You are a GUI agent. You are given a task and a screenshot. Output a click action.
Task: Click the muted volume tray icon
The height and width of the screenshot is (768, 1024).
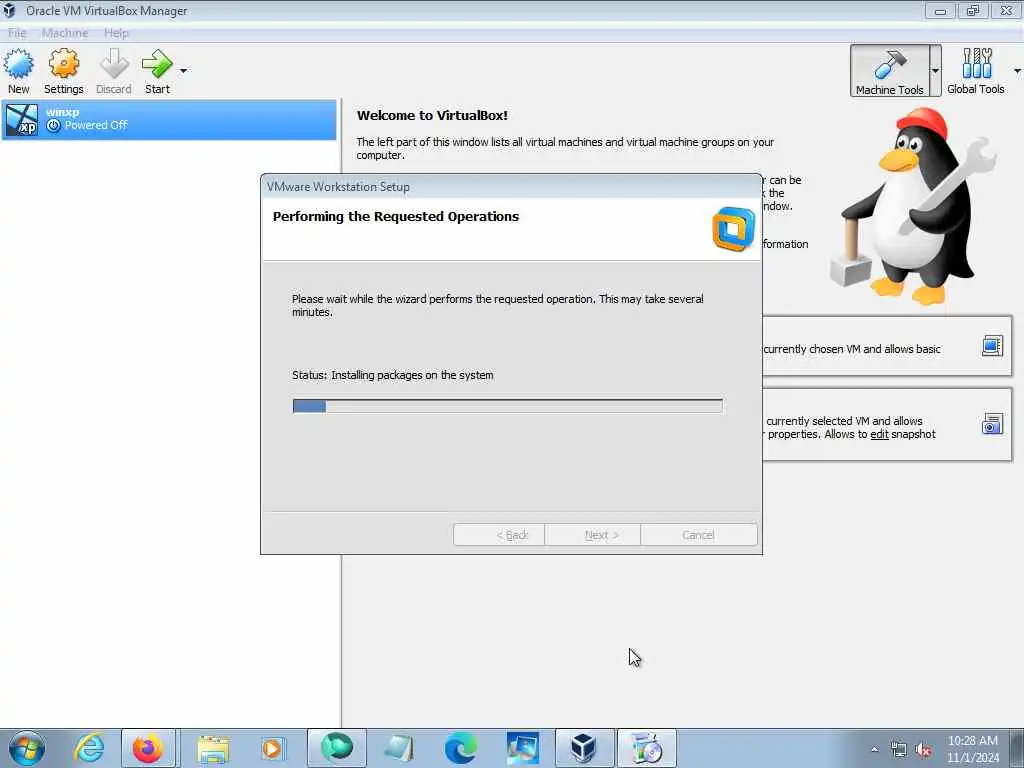923,750
